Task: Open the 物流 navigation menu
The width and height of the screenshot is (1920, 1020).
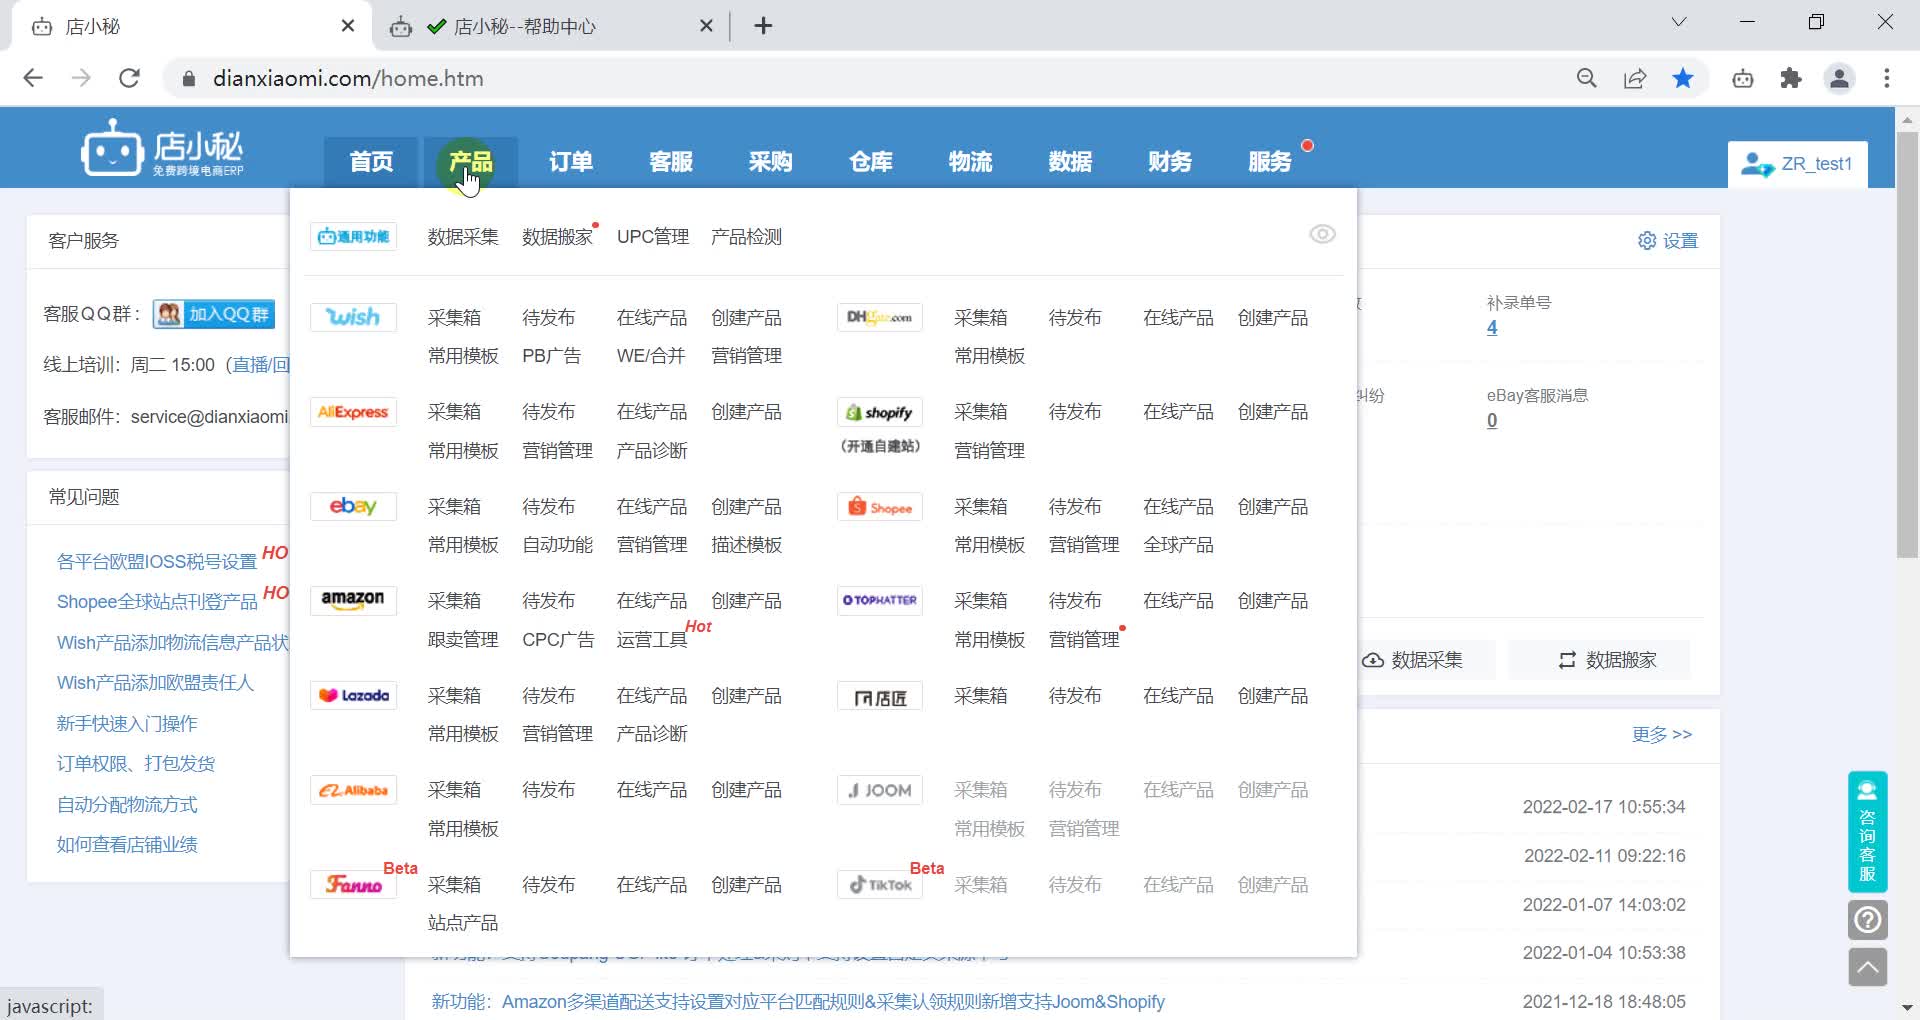Action: (971, 162)
